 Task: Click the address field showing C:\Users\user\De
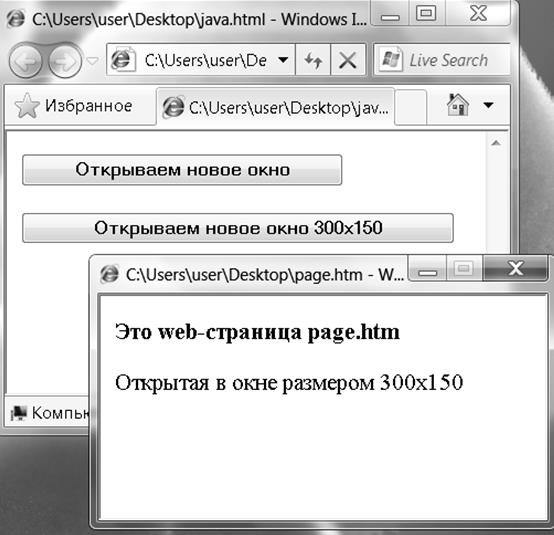click(201, 60)
